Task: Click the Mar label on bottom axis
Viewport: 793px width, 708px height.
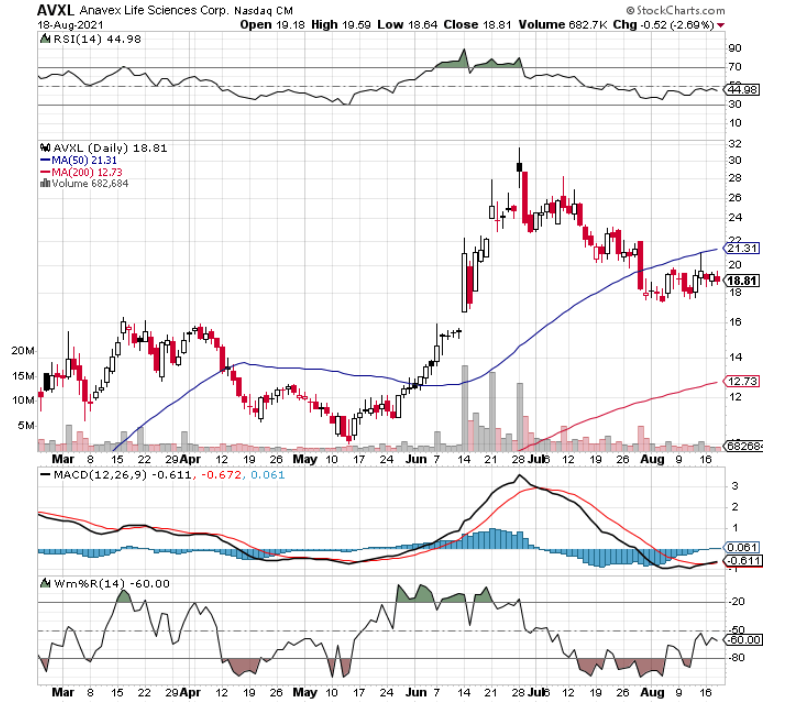Action: click(x=63, y=692)
